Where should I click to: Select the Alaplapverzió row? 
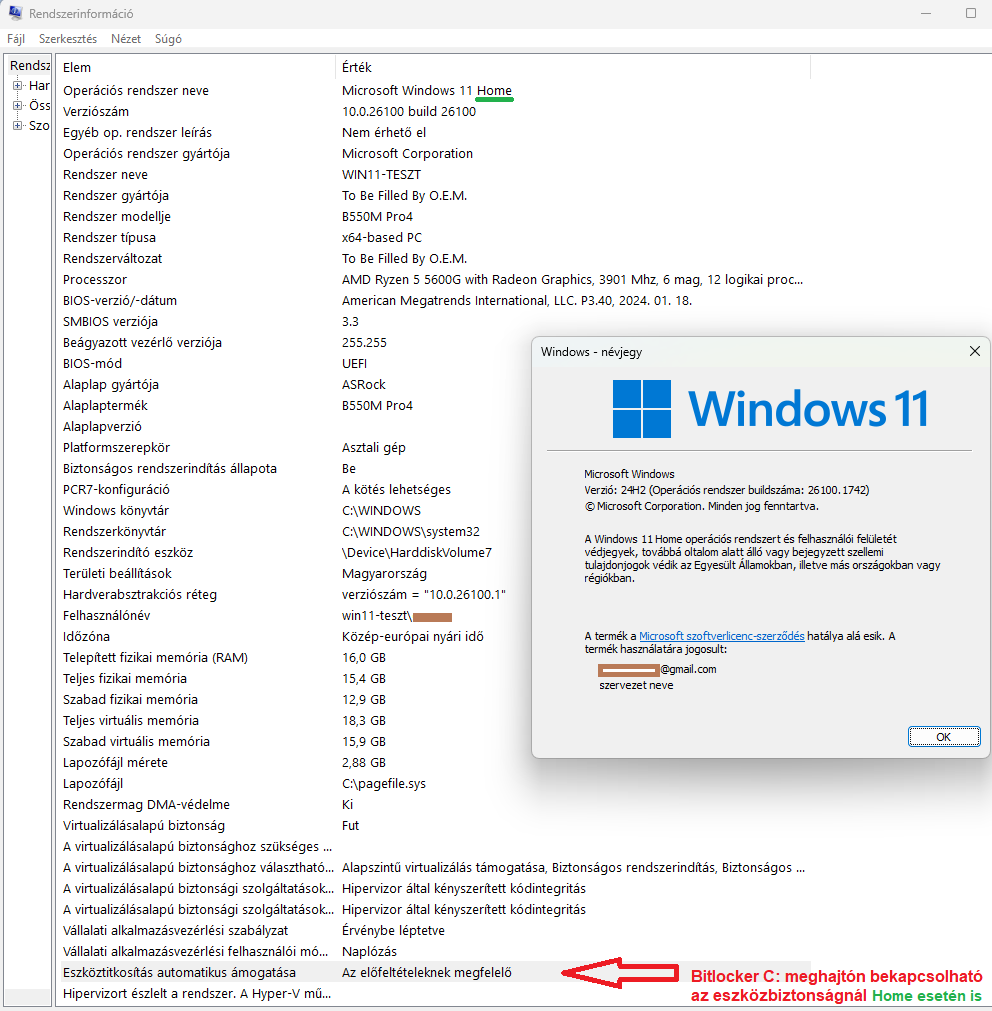[x=297, y=427]
